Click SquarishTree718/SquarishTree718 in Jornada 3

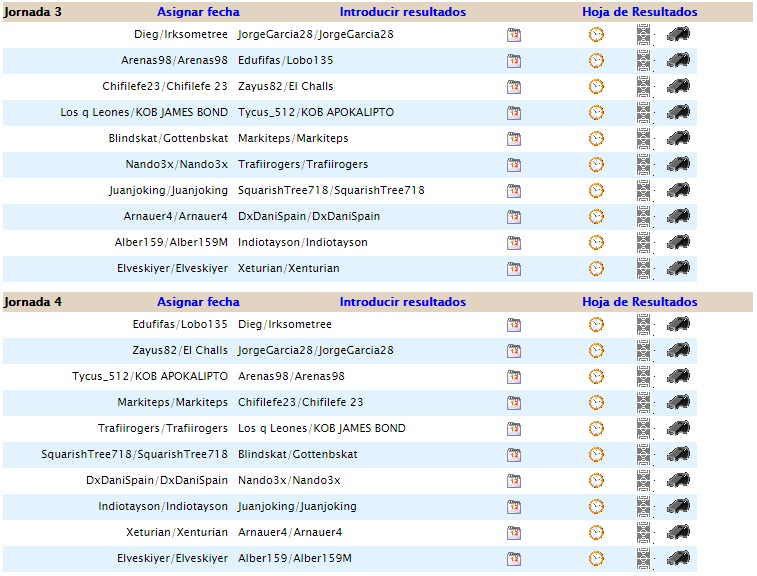click(331, 191)
